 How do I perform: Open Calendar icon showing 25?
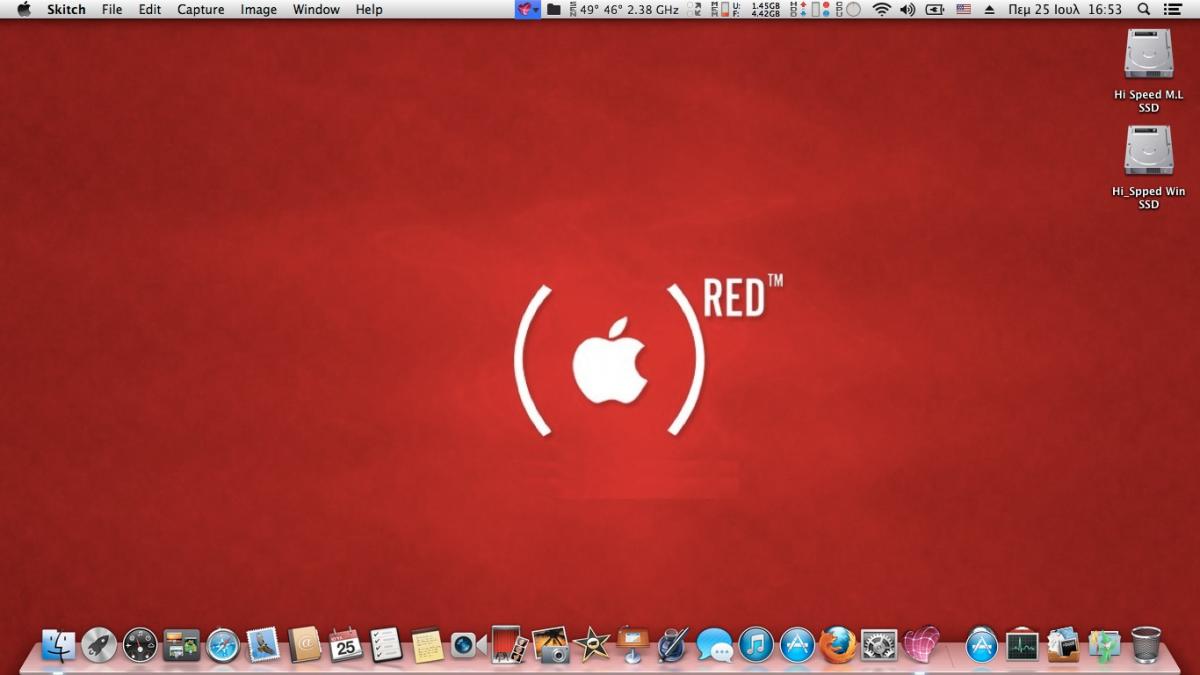[x=345, y=645]
